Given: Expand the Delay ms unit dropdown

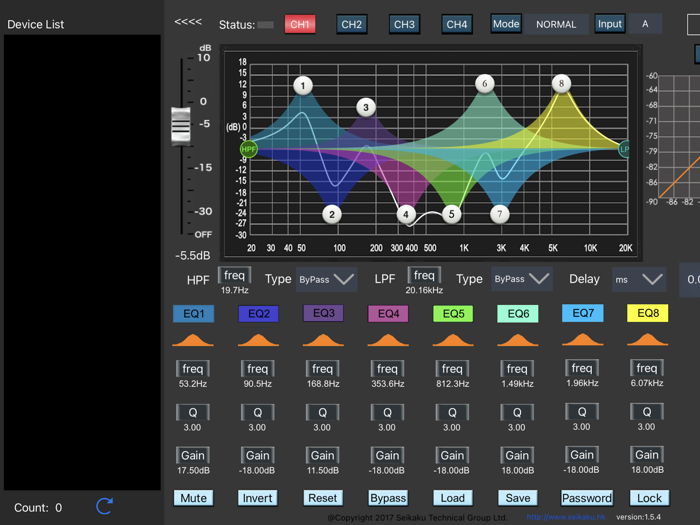Looking at the screenshot, I should 639,279.
